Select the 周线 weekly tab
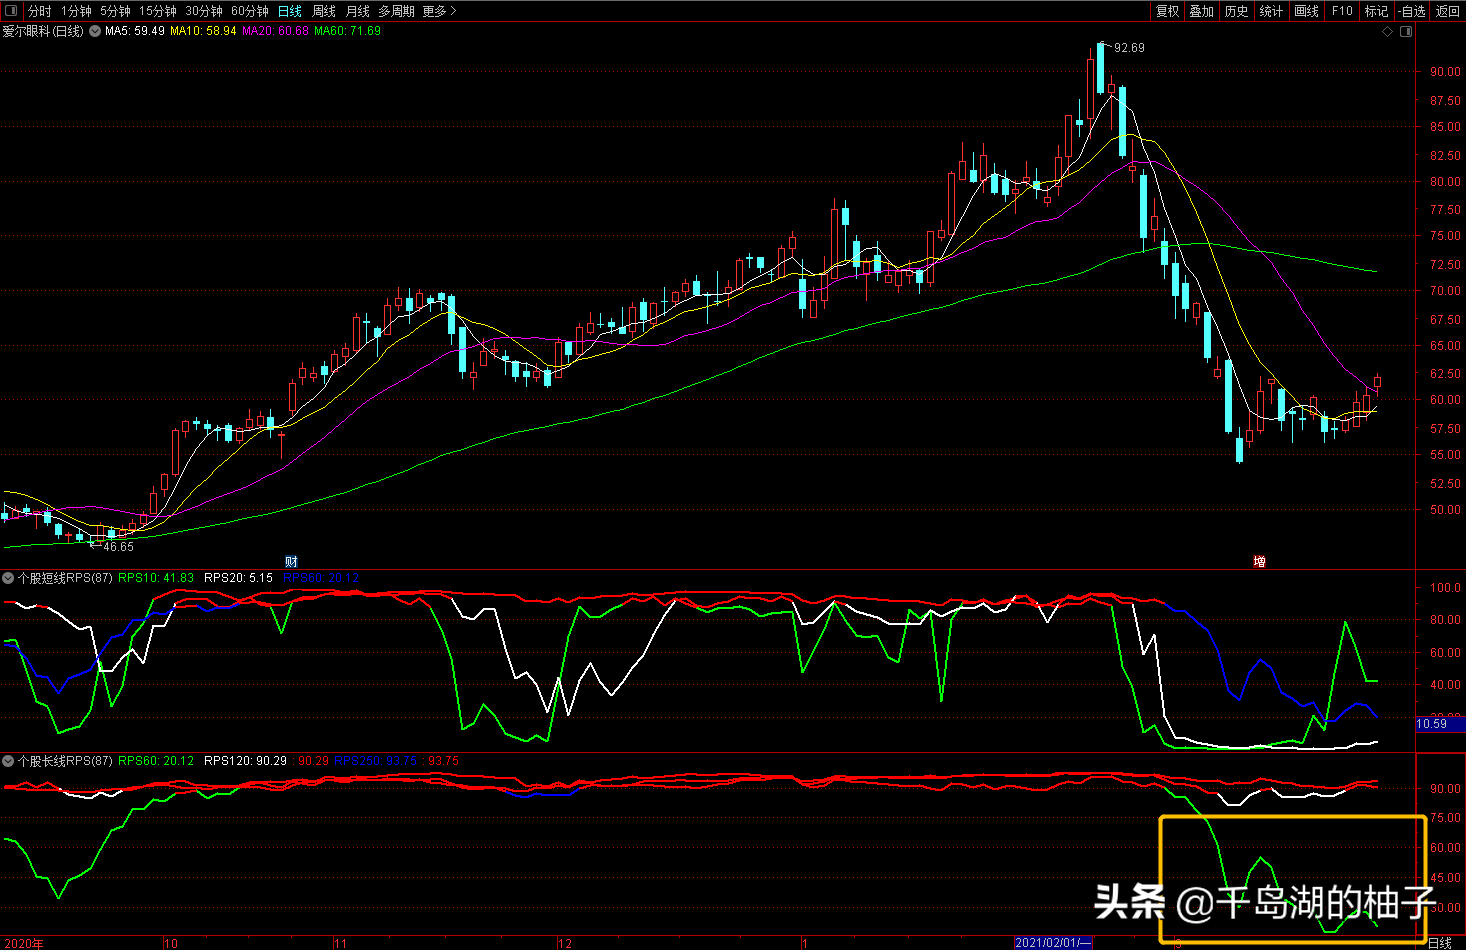Viewport: 1466px width, 950px height. (x=324, y=11)
